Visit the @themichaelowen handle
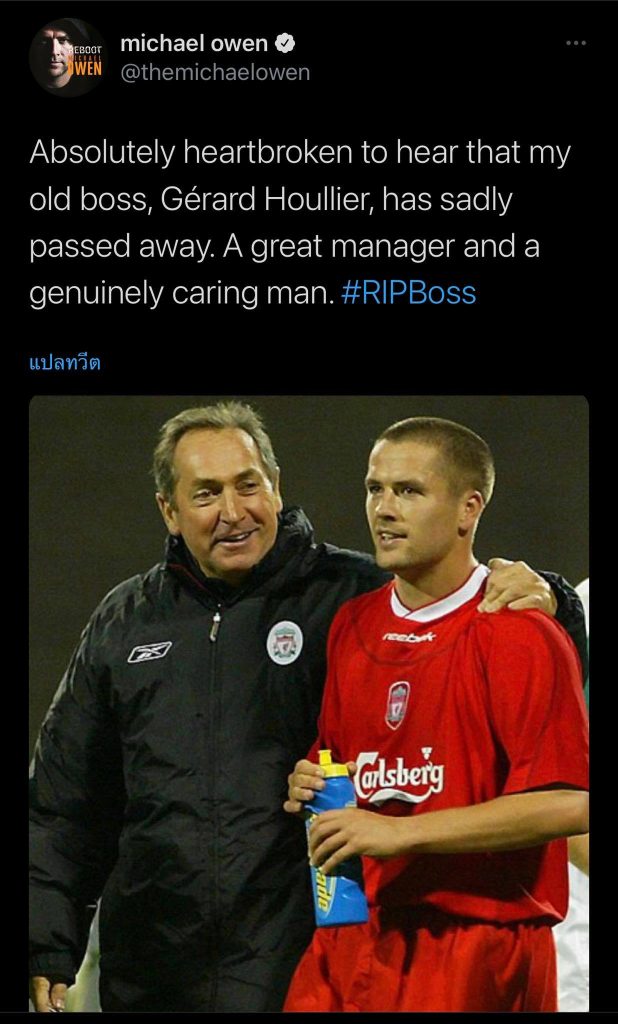This screenshot has height=1024, width=618. 215,72
